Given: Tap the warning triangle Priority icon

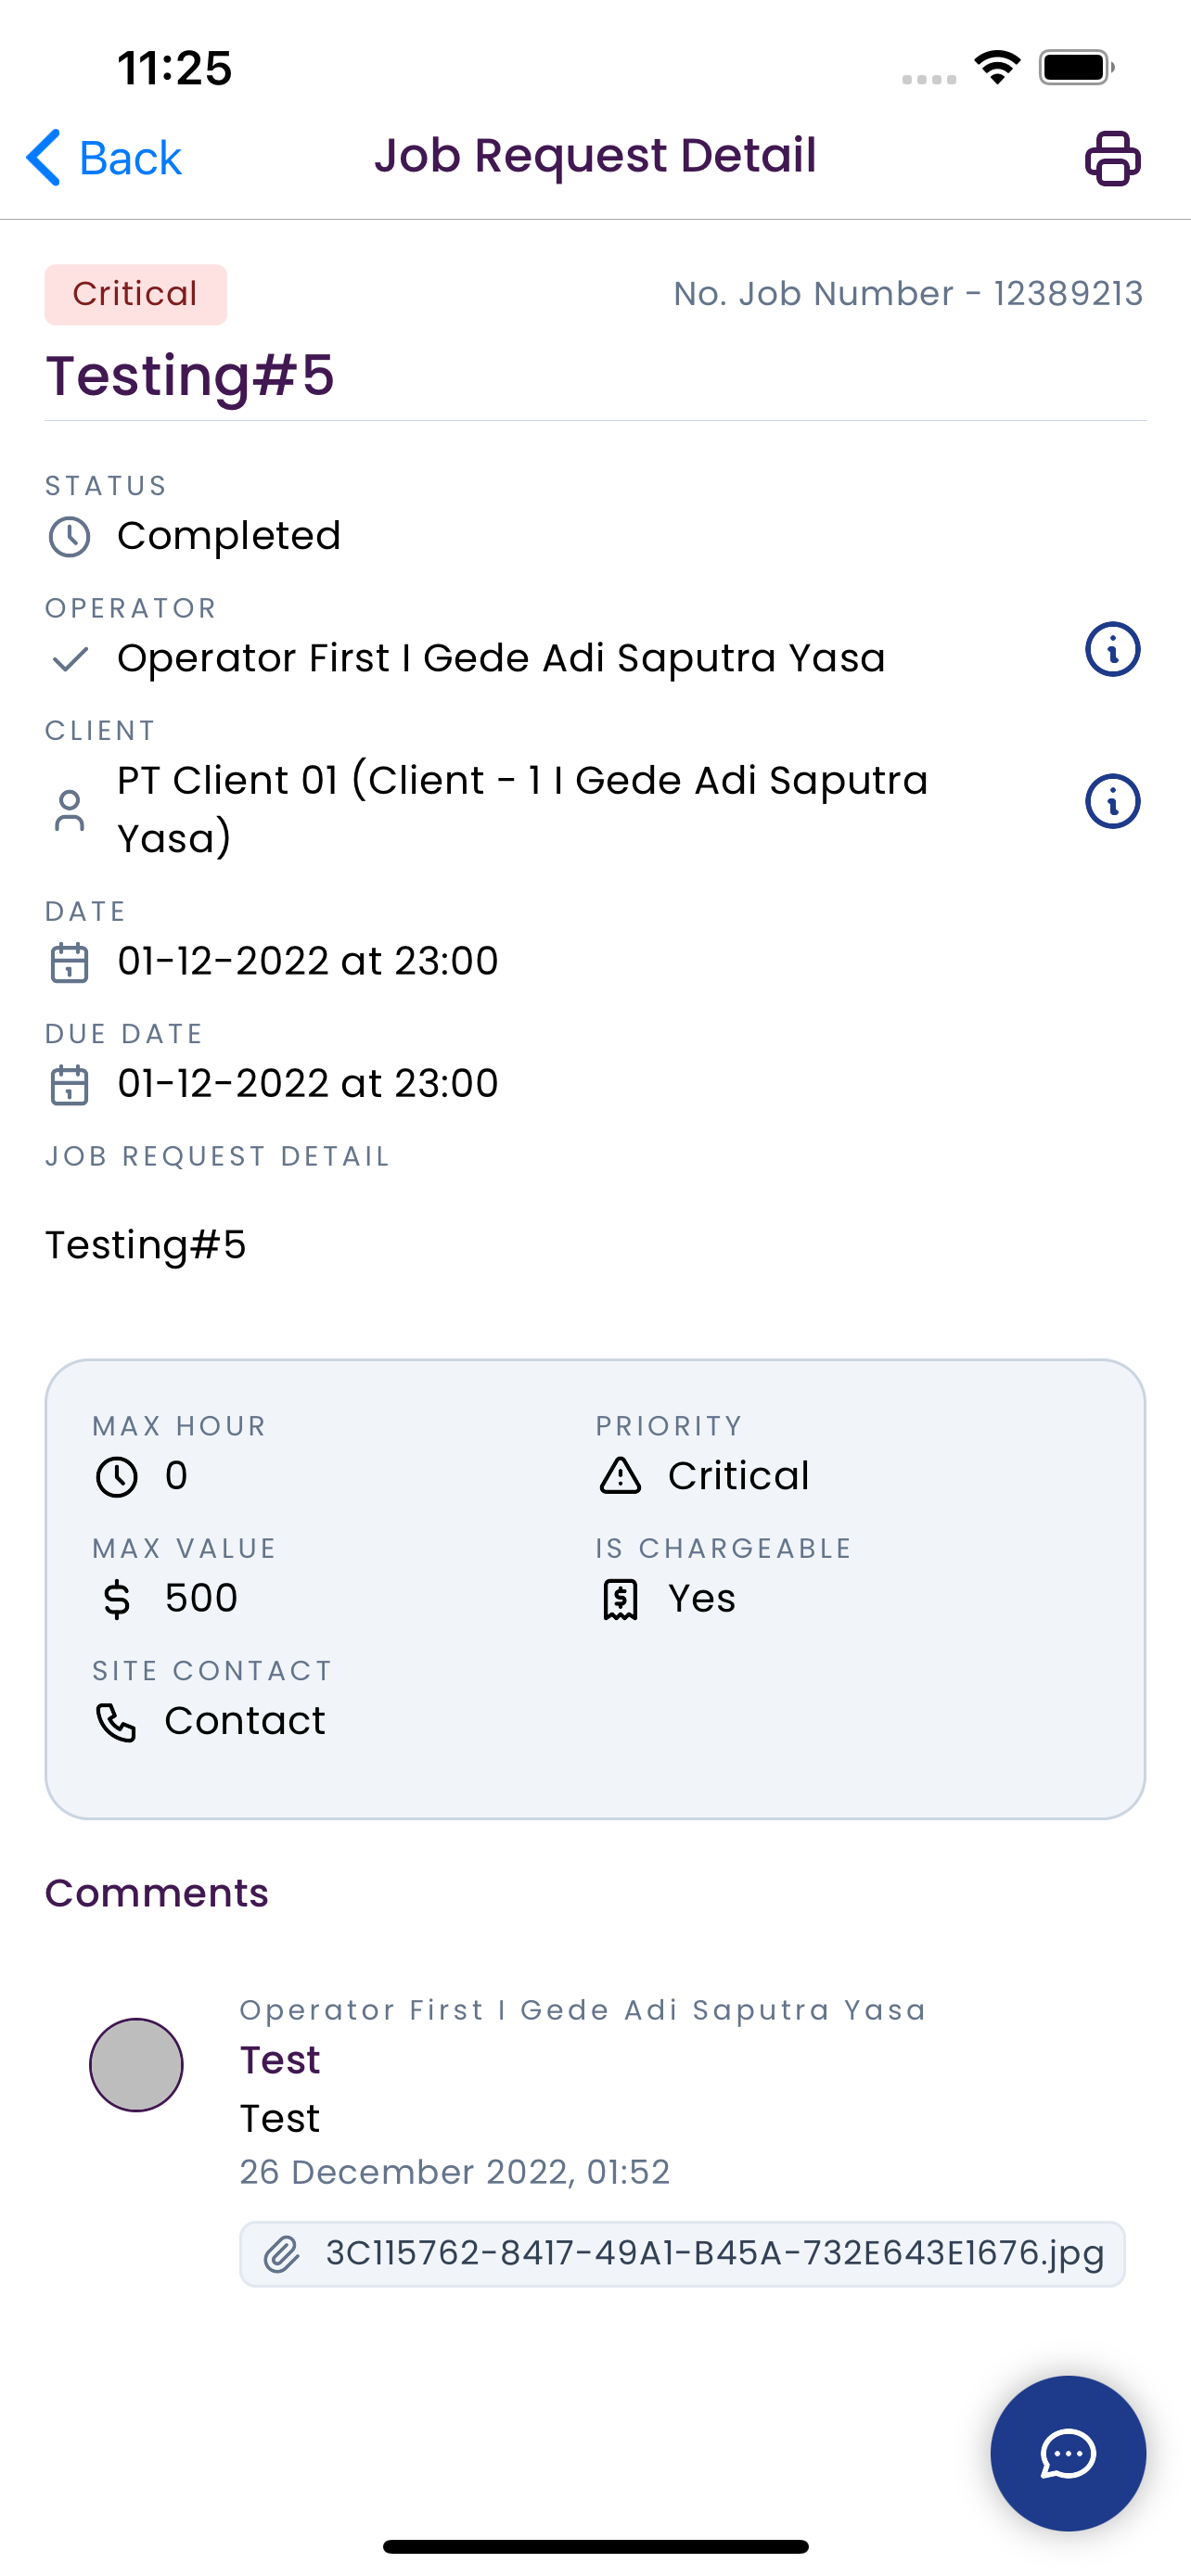Looking at the screenshot, I should click(620, 1475).
